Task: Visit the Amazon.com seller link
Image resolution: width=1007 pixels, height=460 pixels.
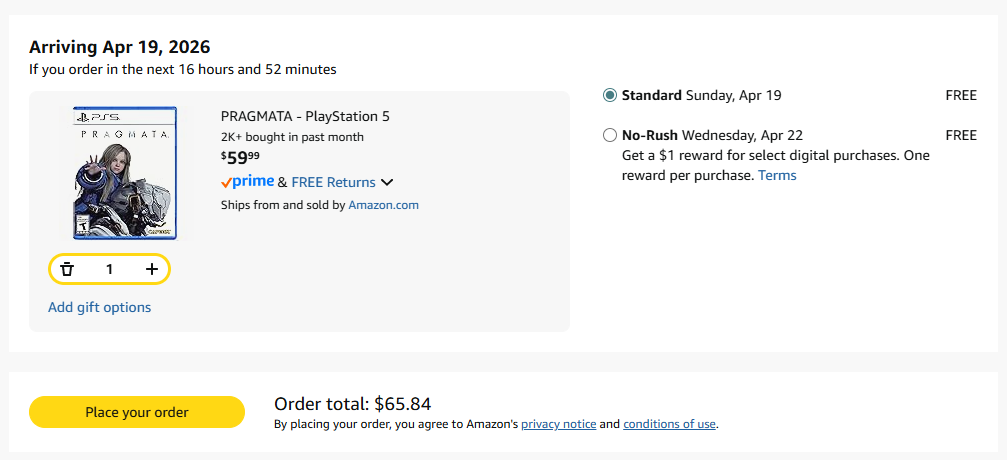Action: pos(383,205)
